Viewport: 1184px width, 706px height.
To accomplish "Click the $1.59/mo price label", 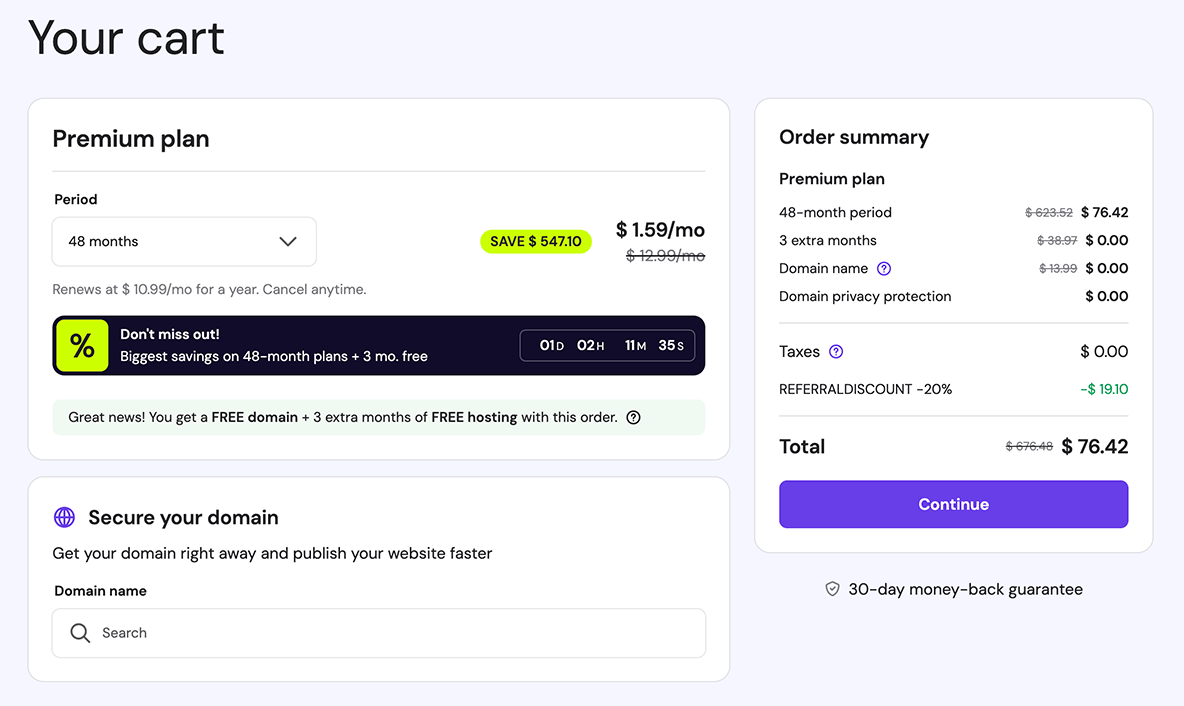I will pos(660,230).
